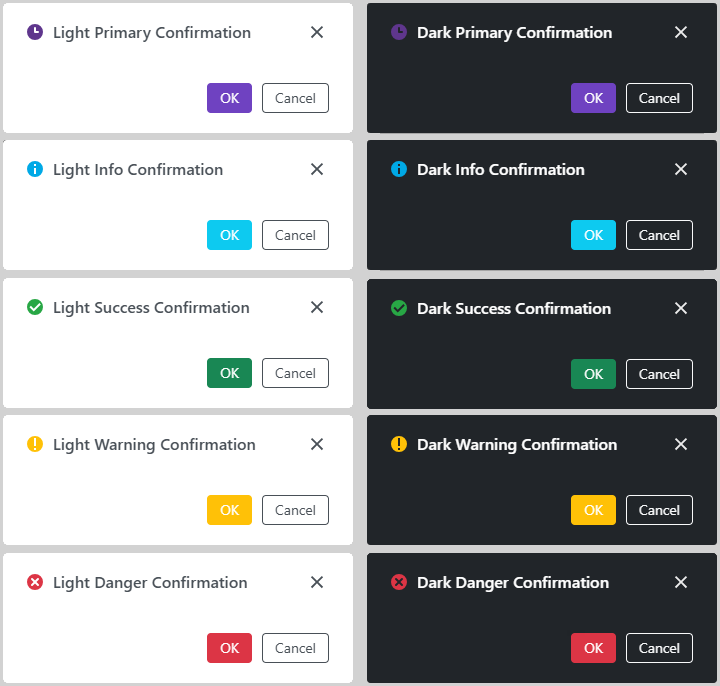Image resolution: width=720 pixels, height=686 pixels.
Task: Click the blue info icon in Dark Info Confirmation
Action: 399,169
